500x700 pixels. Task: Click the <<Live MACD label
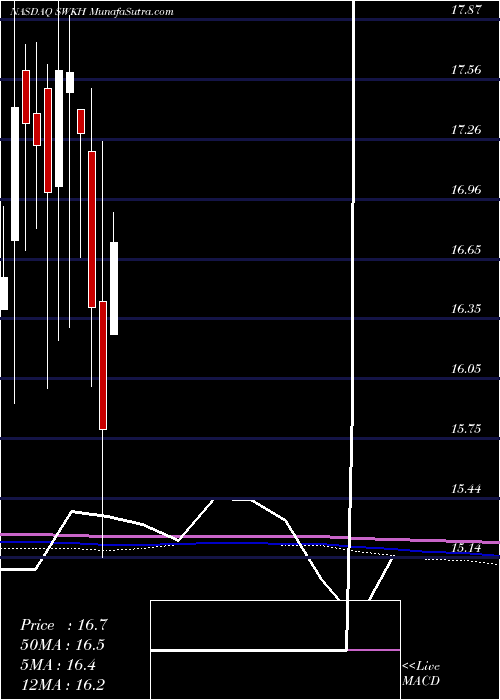pyautogui.click(x=421, y=674)
